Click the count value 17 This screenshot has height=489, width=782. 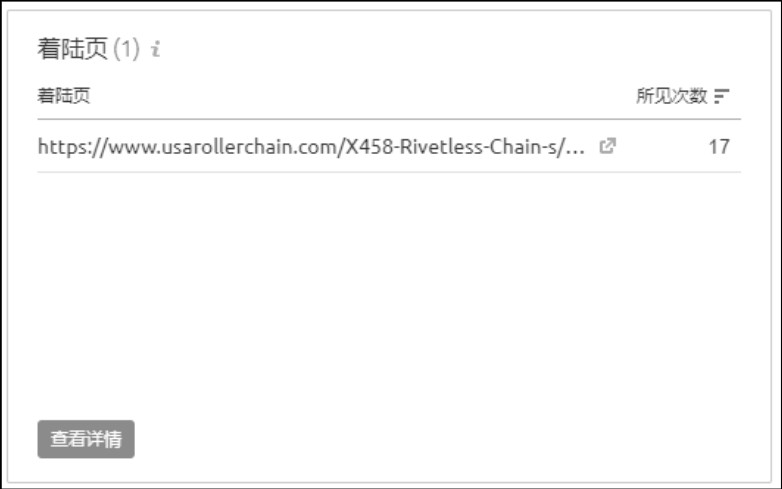click(719, 147)
